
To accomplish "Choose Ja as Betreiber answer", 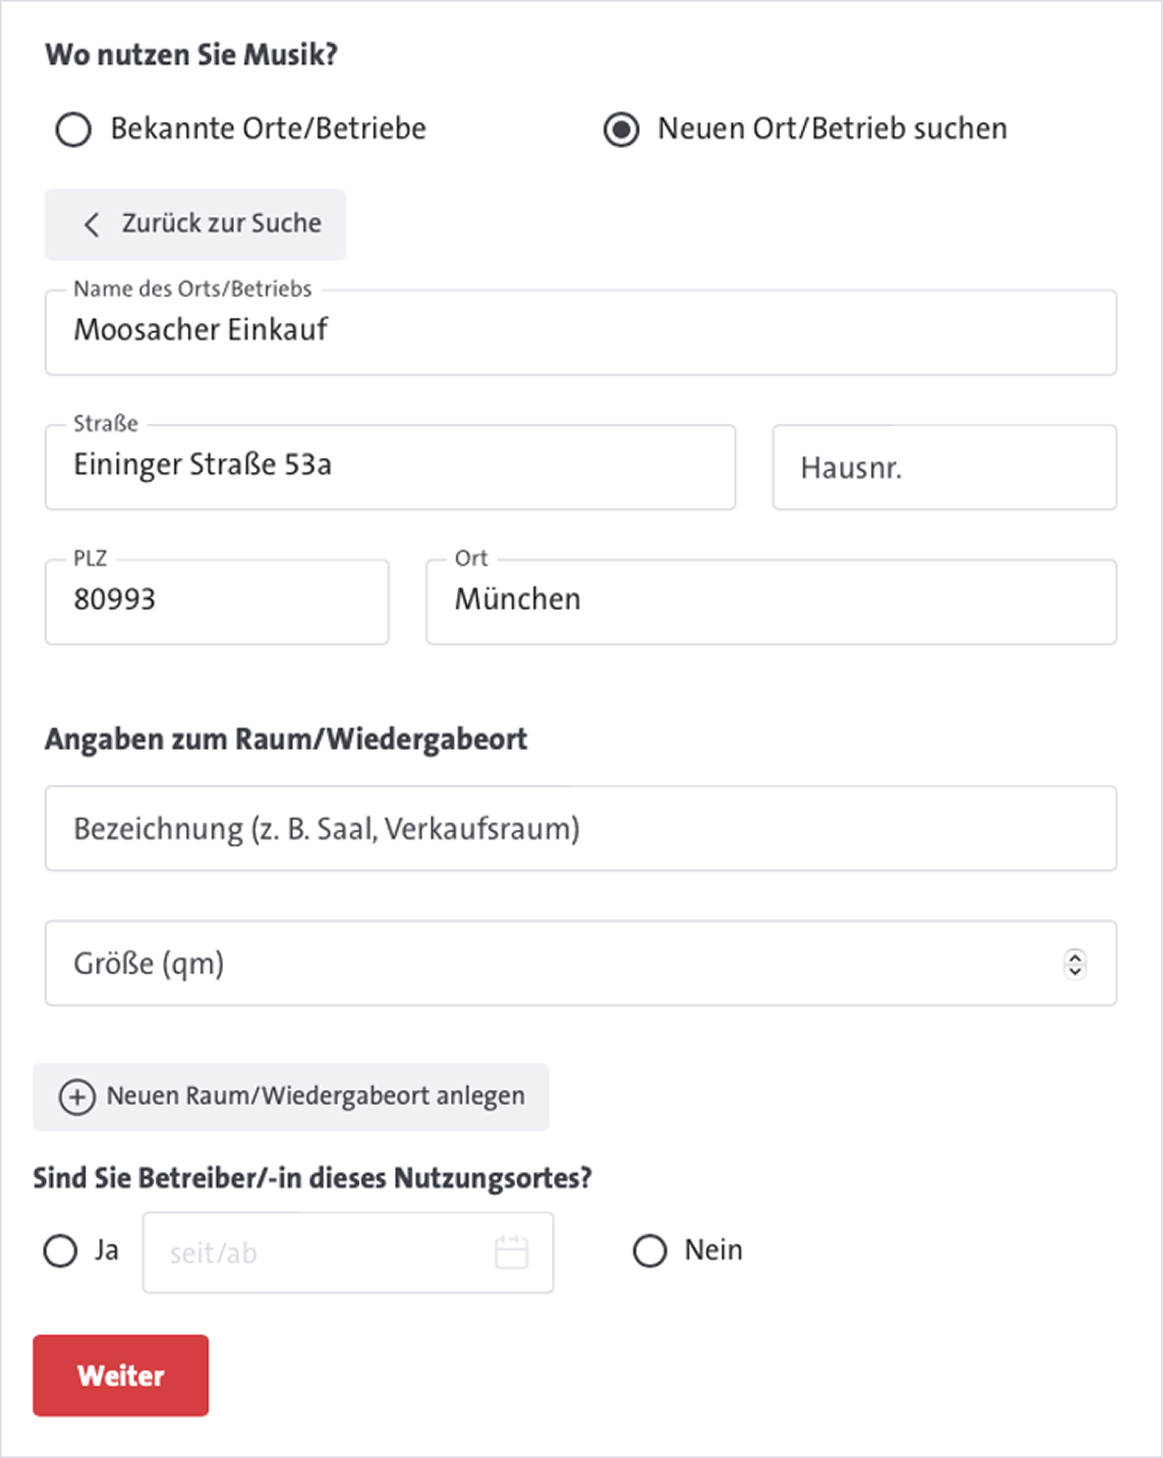I will pos(60,1251).
